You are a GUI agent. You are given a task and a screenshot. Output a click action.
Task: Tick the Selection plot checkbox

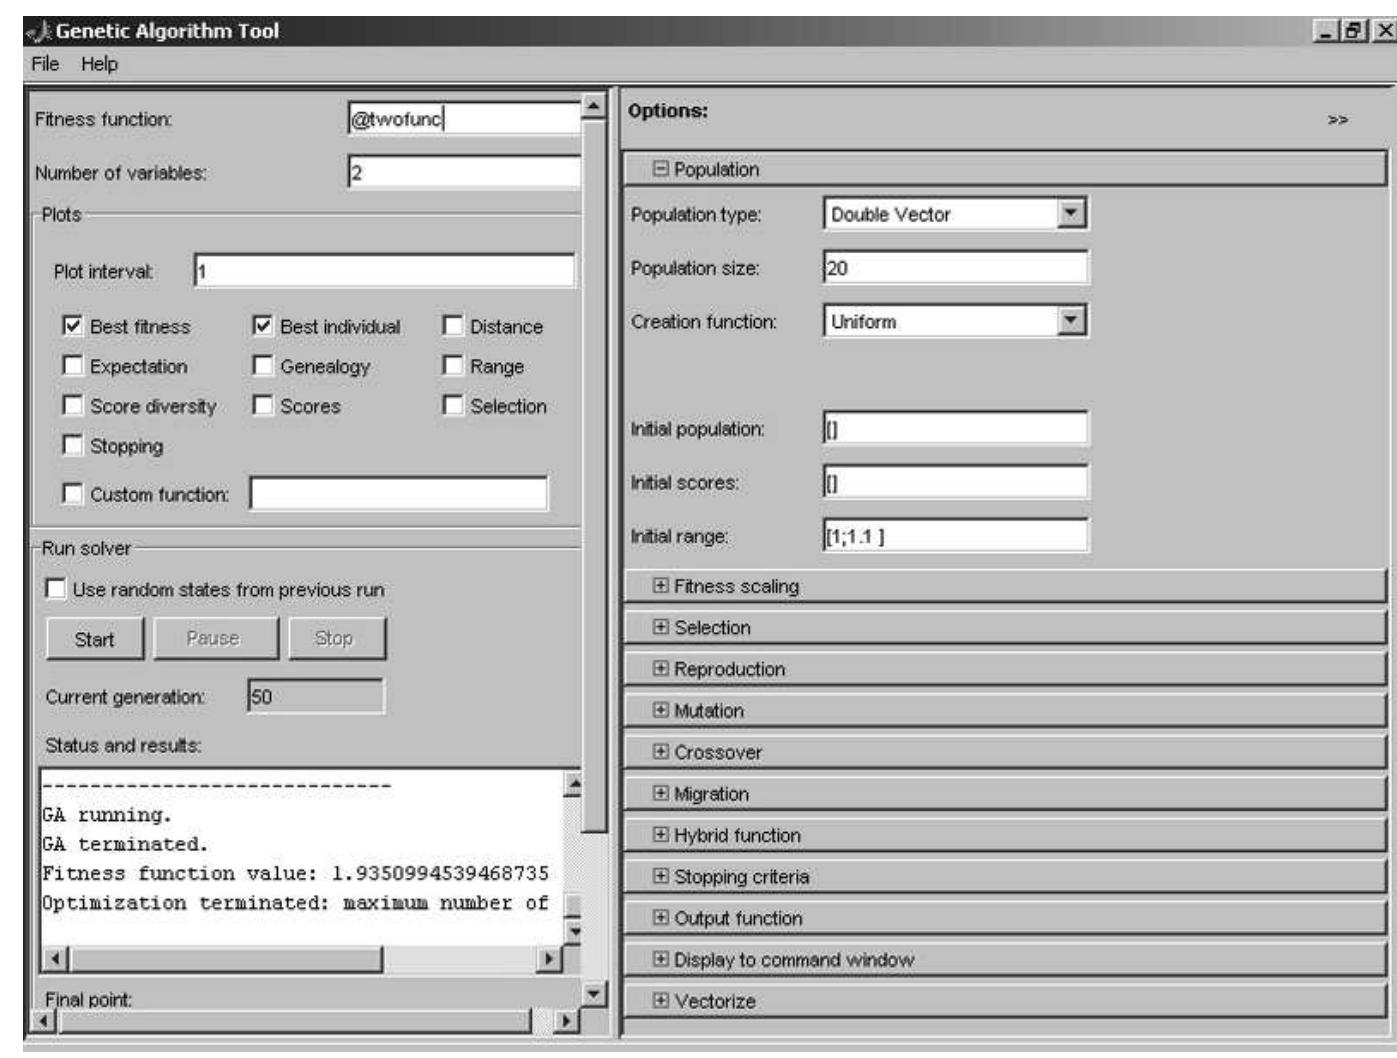453,406
